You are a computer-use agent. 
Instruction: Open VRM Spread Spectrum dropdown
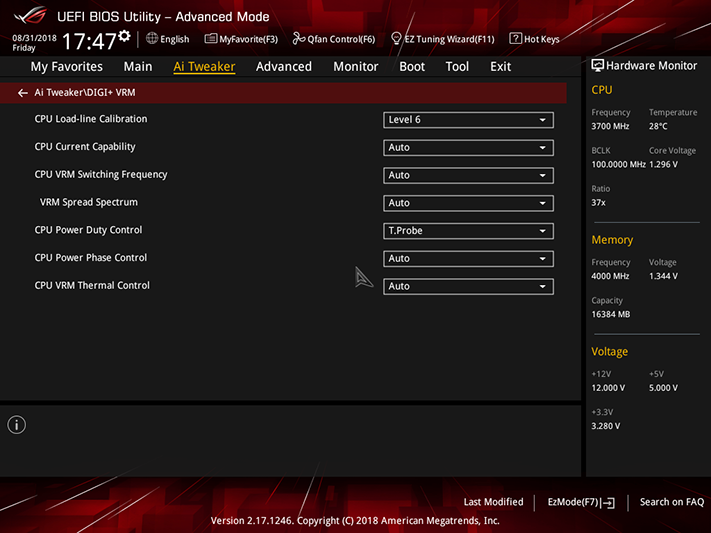[x=468, y=203]
